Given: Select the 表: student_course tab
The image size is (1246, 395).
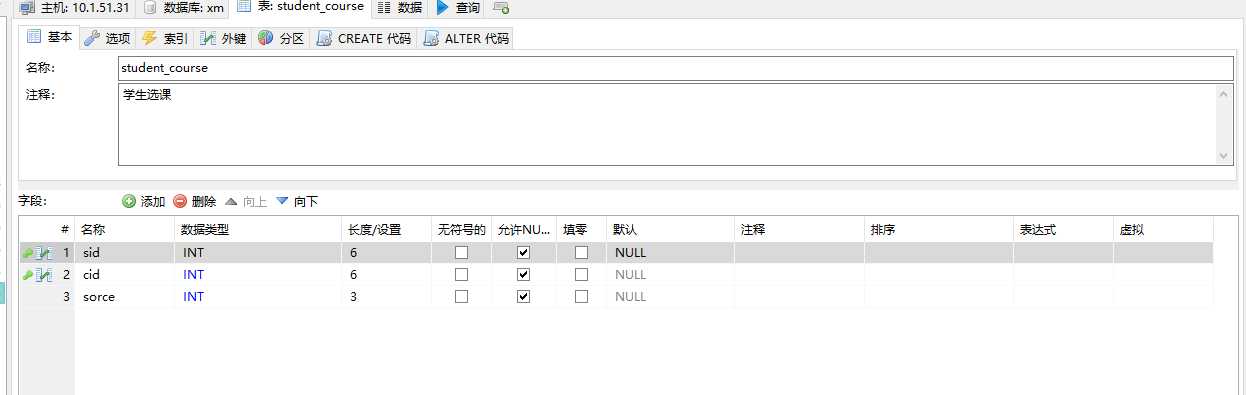Looking at the screenshot, I should [x=301, y=8].
